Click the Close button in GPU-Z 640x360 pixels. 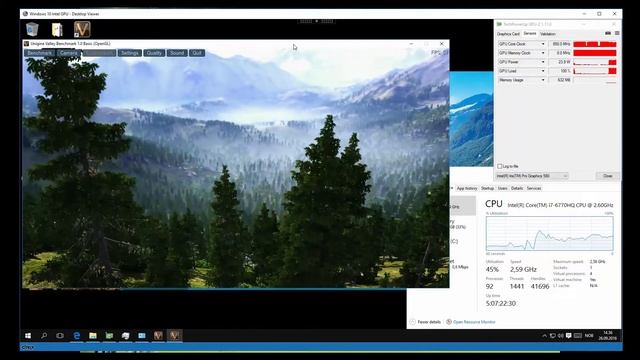[x=607, y=176]
